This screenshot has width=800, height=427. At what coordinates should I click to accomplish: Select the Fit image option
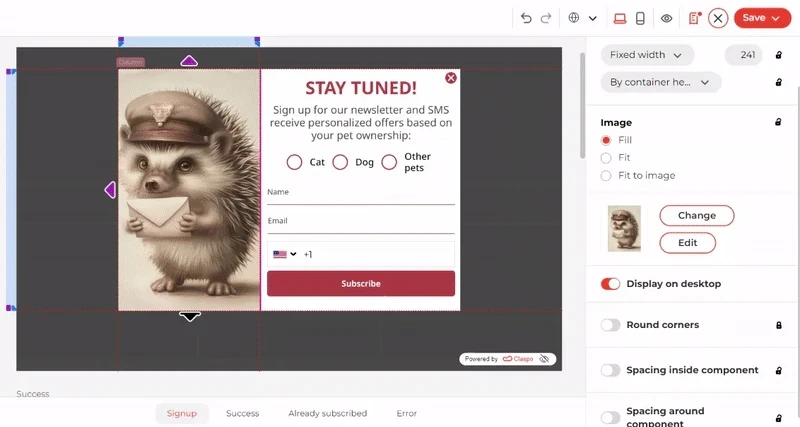click(606, 158)
